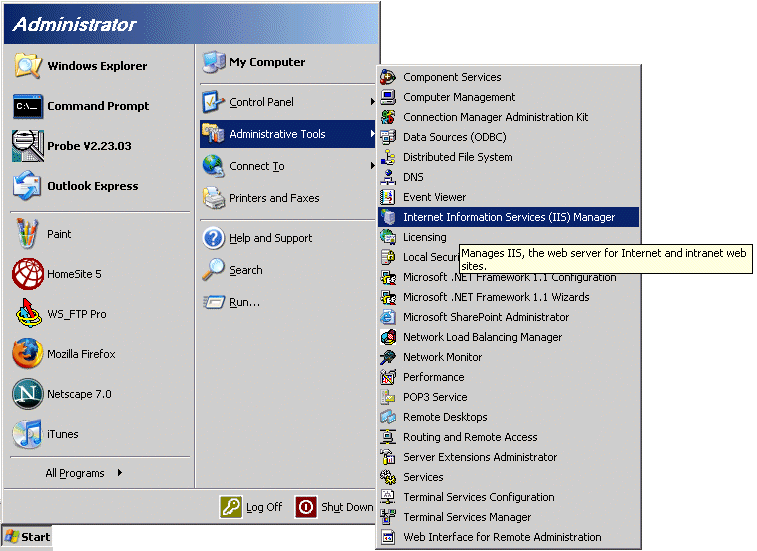Click the Log Off key icon
The height and width of the screenshot is (551, 757).
pyautogui.click(x=231, y=507)
